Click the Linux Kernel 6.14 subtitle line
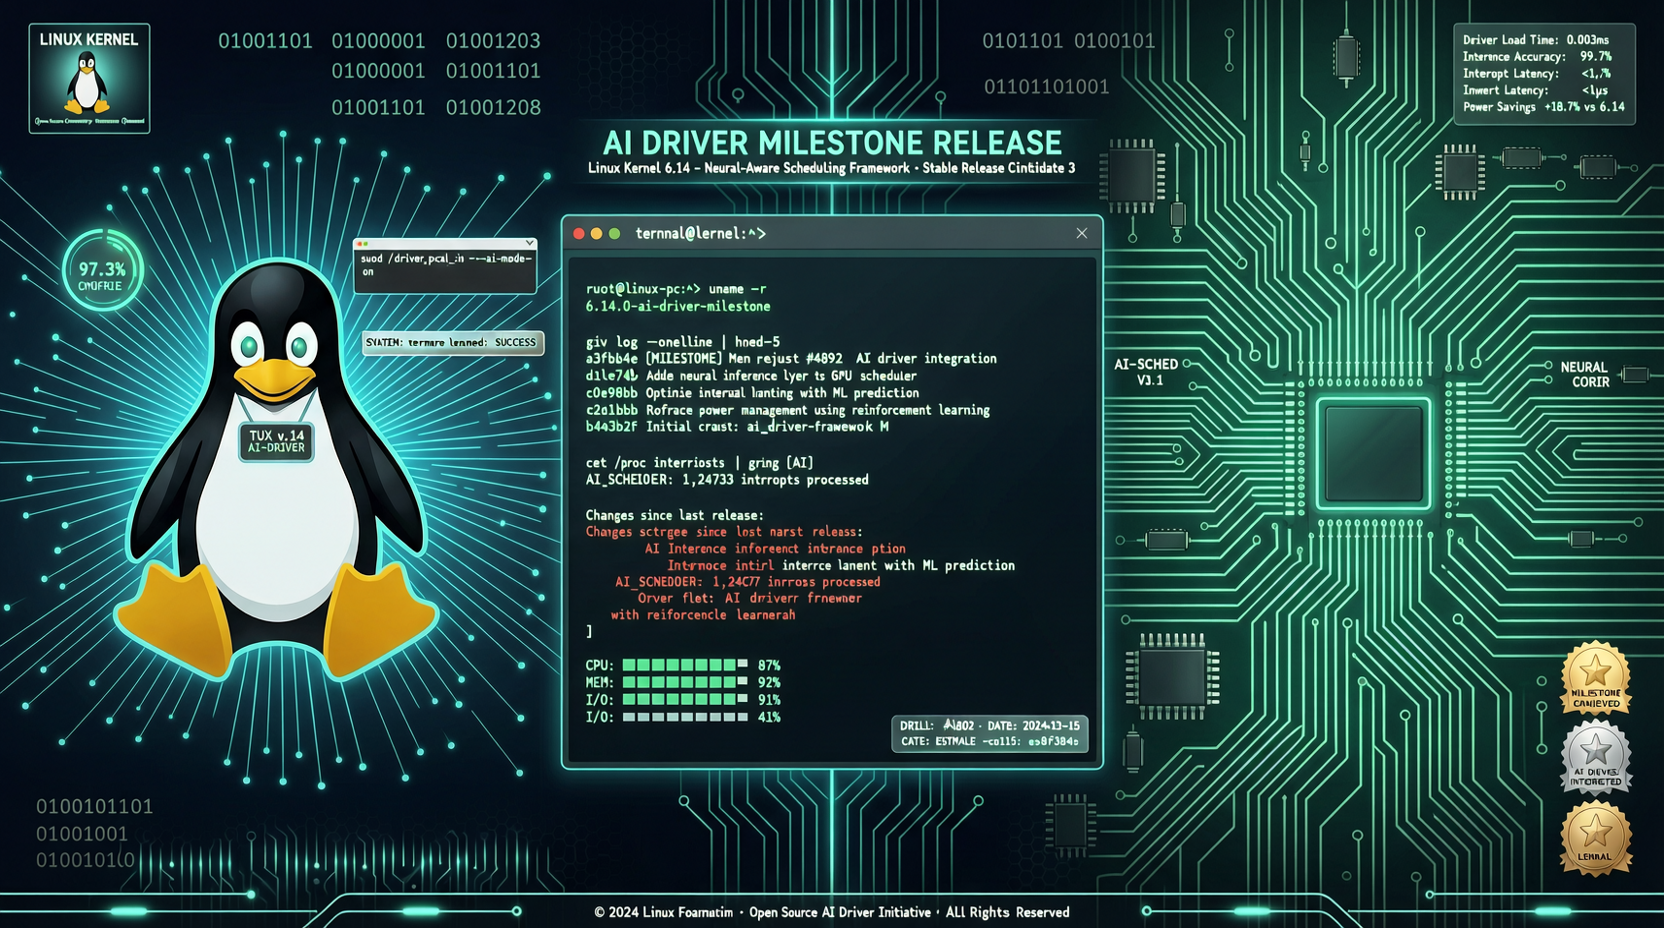Viewport: 1664px width, 928px height. click(x=832, y=168)
